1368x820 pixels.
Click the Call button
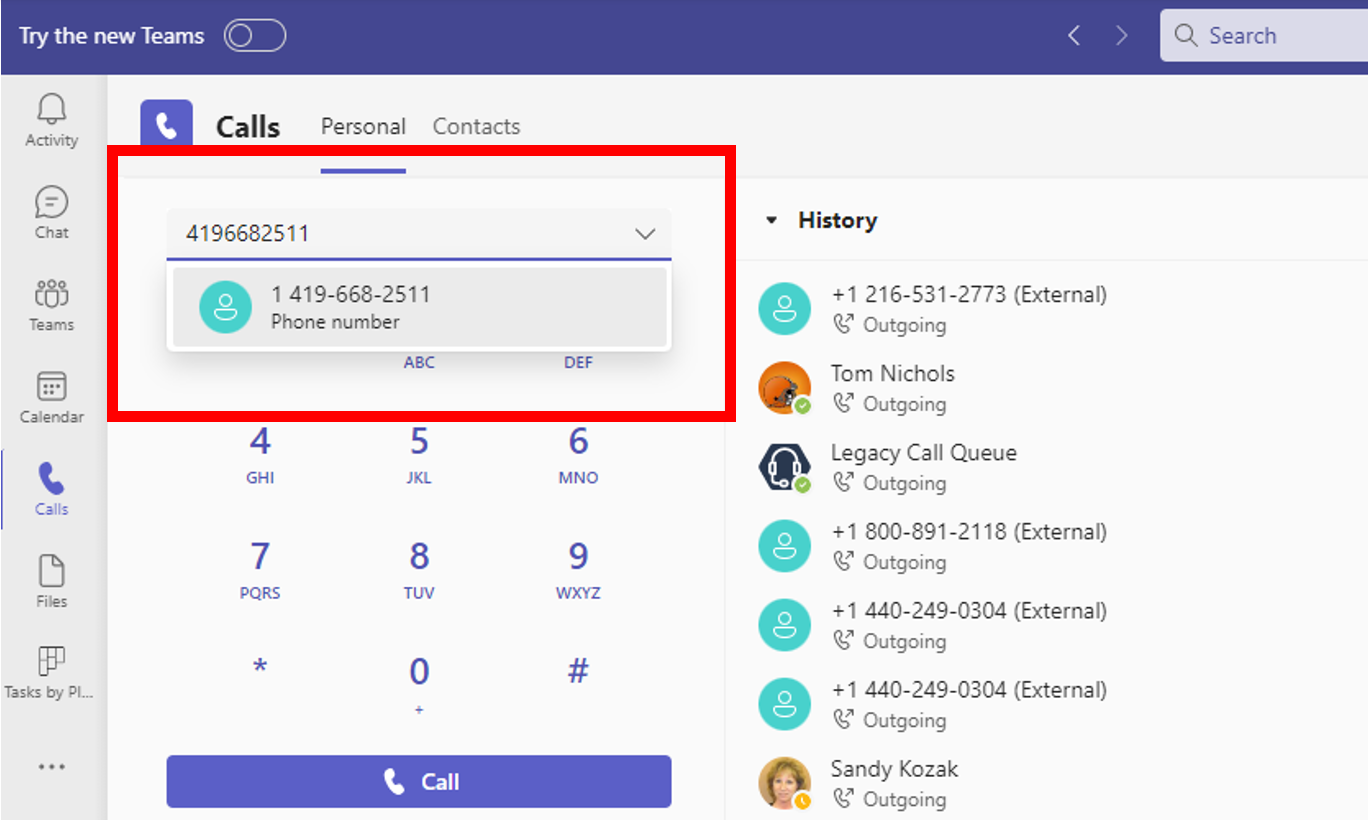(419, 781)
